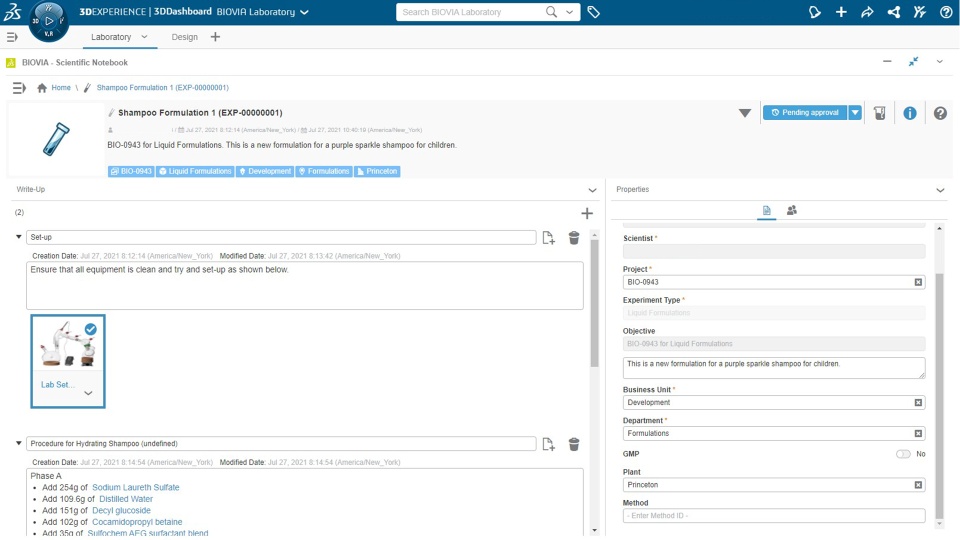
Task: Delete the Procedure for Hydrating Shampoo section
Action: [x=574, y=444]
